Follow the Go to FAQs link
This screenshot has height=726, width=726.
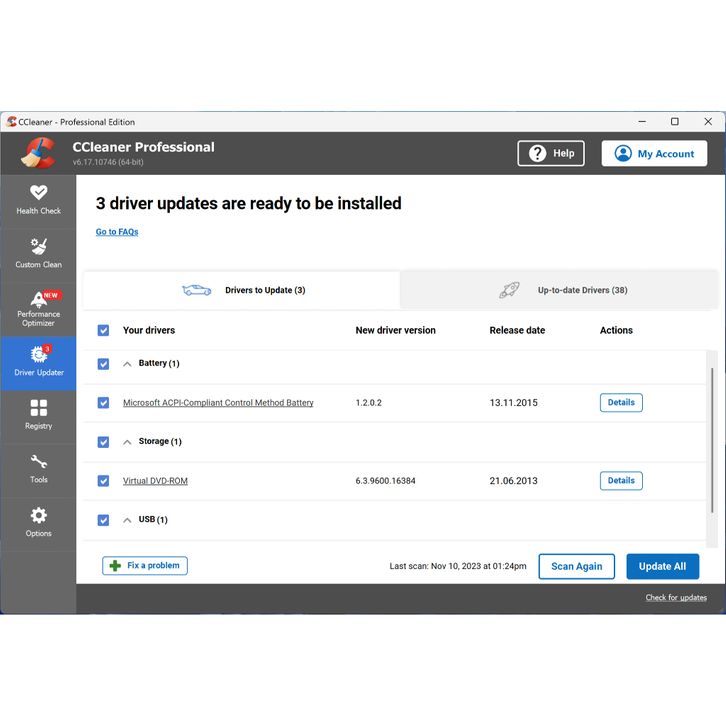[117, 232]
